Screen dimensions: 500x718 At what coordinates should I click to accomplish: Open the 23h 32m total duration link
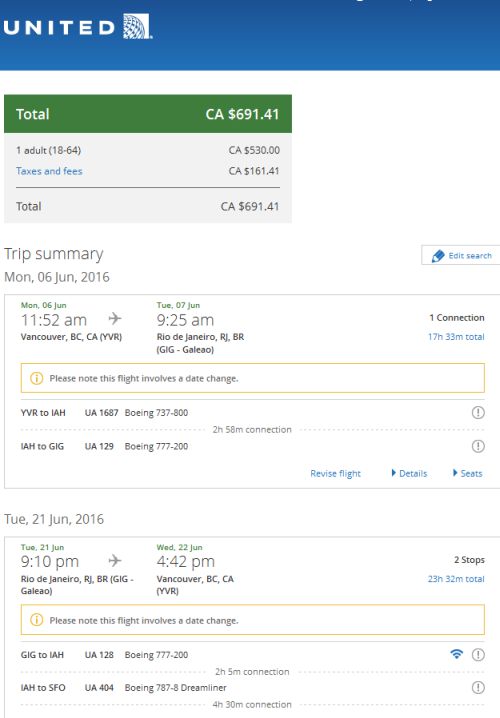[456, 579]
